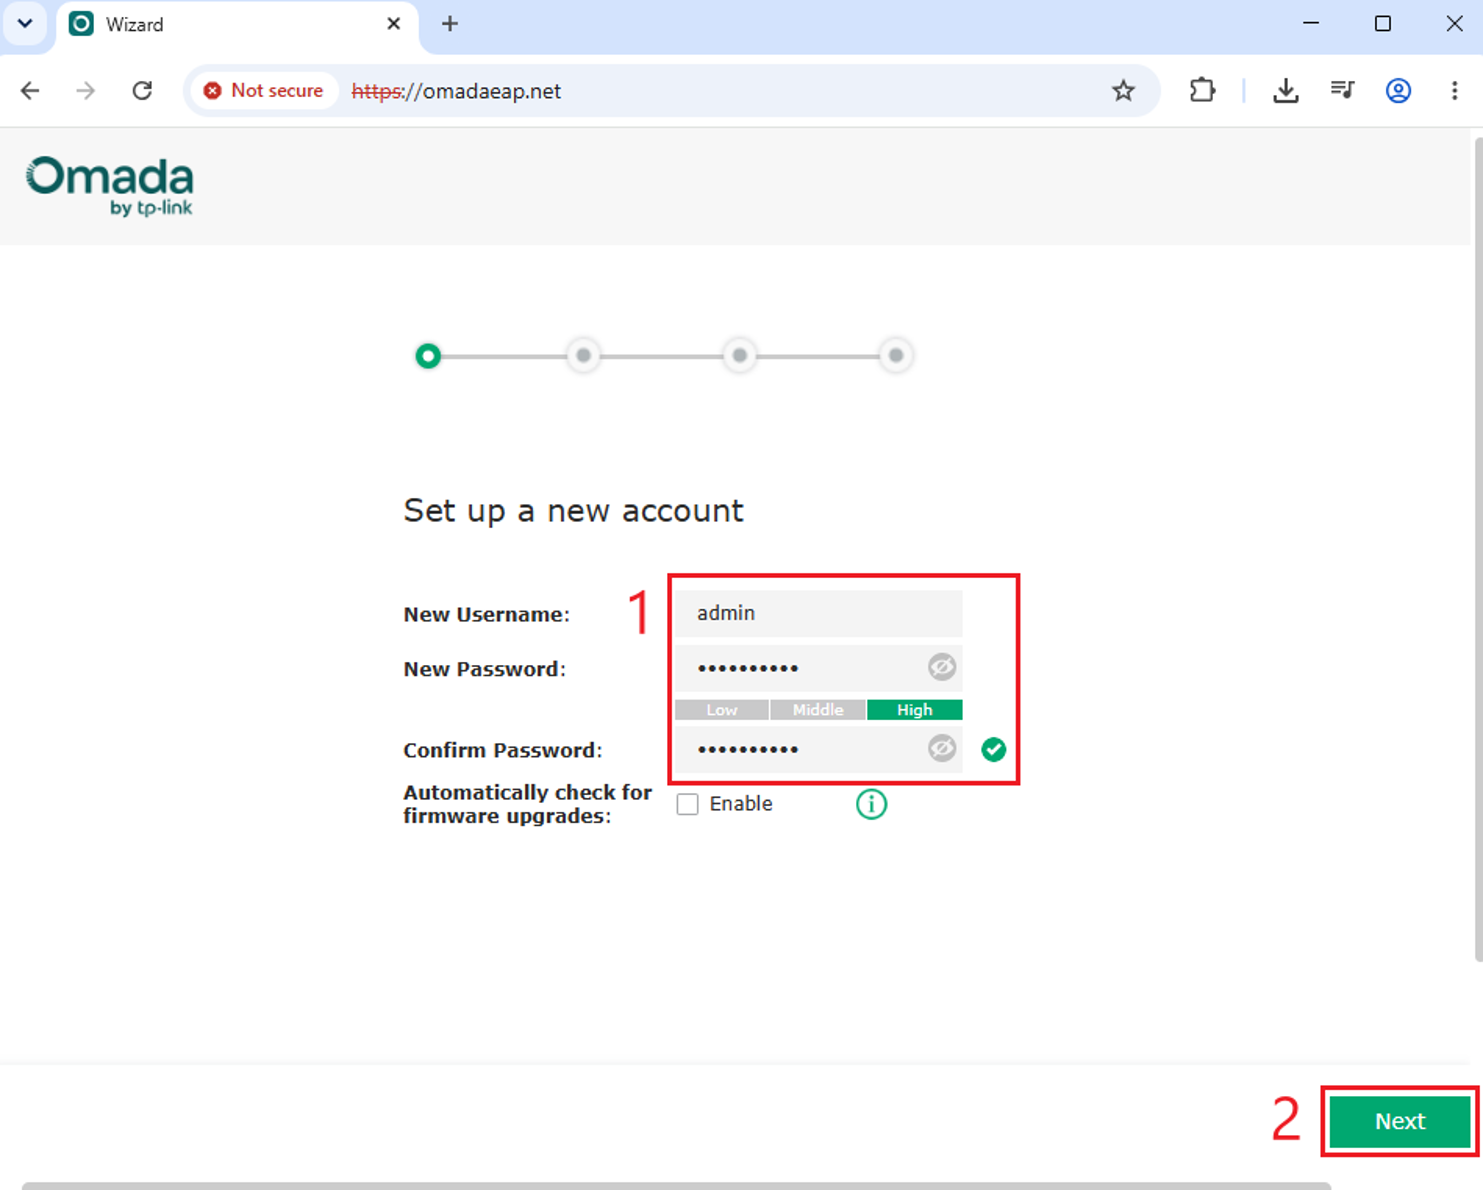Image resolution: width=1483 pixels, height=1190 pixels.
Task: Click the browser forward arrow
Action: (x=86, y=91)
